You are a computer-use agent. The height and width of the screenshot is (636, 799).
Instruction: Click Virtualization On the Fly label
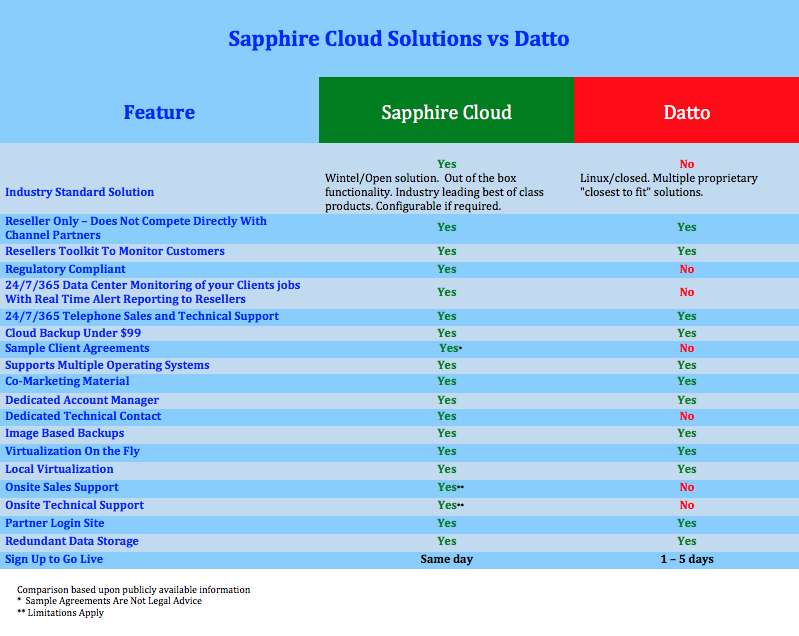pos(72,451)
